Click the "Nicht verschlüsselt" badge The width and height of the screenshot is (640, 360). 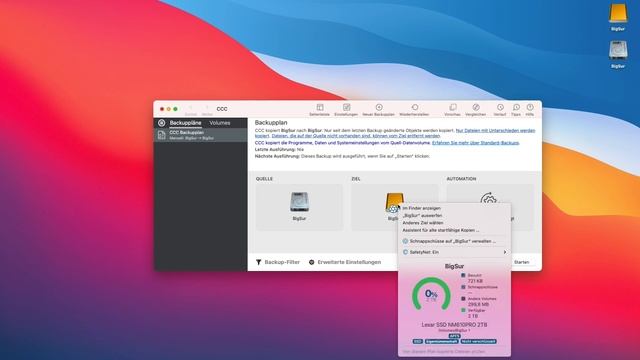click(478, 341)
